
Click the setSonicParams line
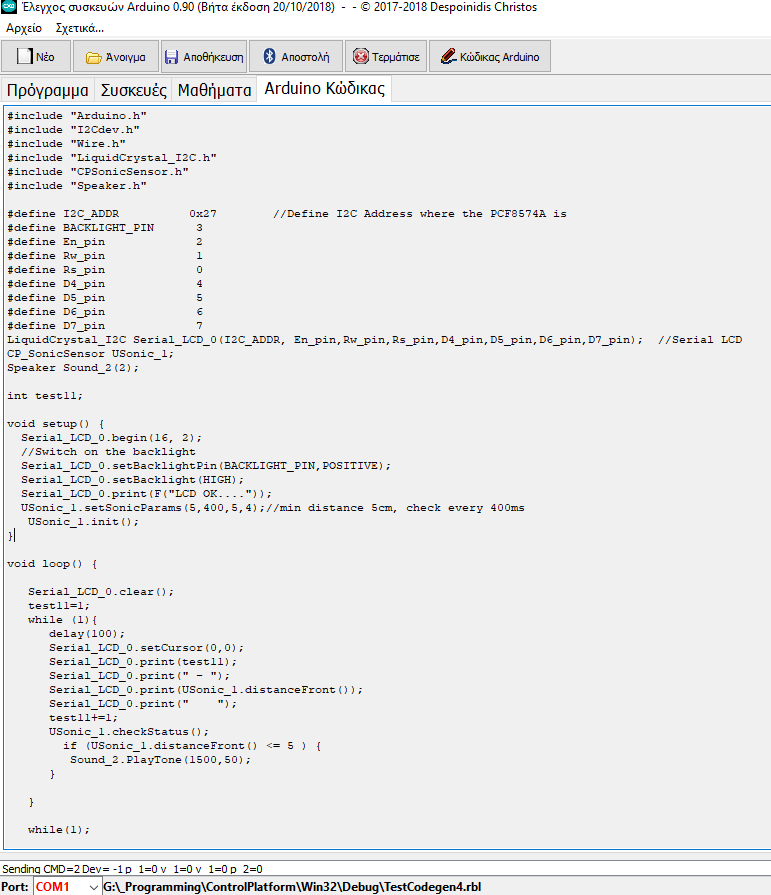[x=273, y=507]
